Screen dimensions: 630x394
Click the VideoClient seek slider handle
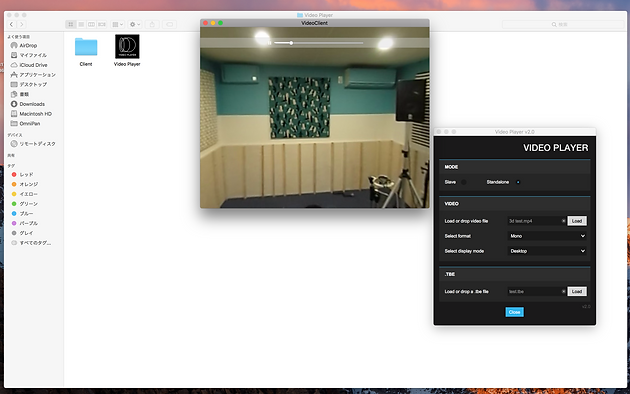click(x=291, y=43)
